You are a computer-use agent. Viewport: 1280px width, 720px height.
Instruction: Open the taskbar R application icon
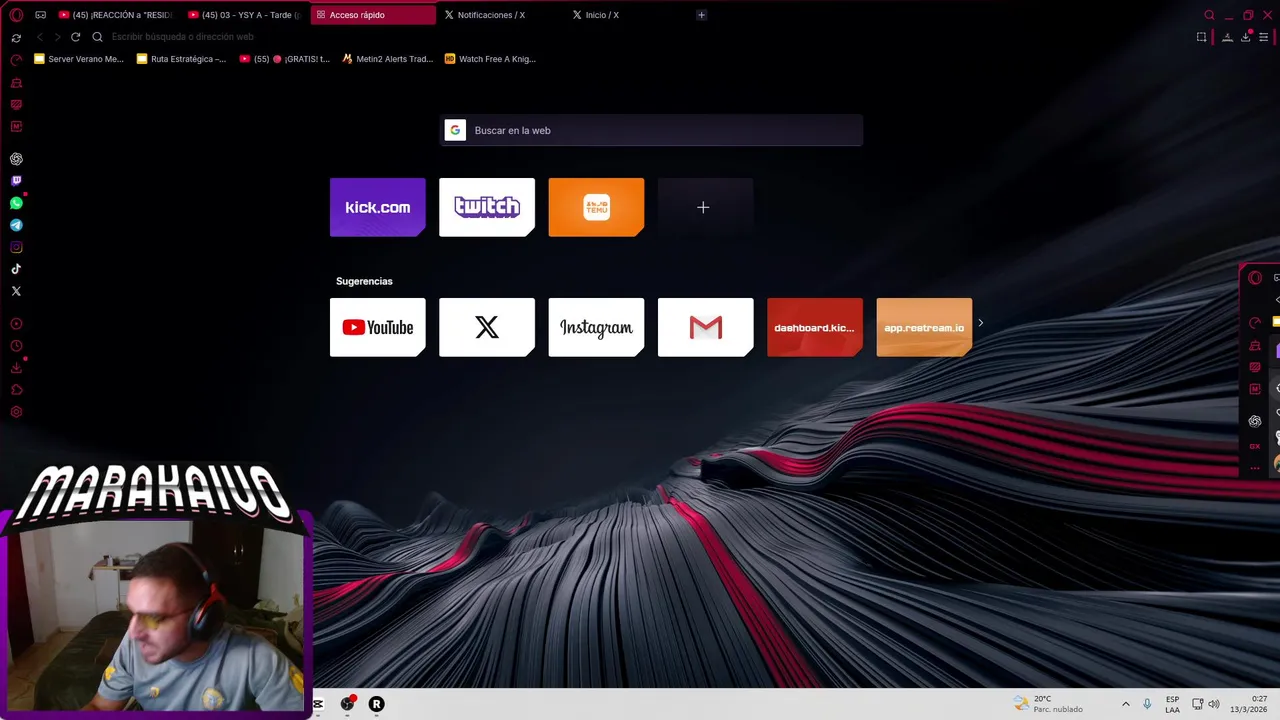coord(376,704)
